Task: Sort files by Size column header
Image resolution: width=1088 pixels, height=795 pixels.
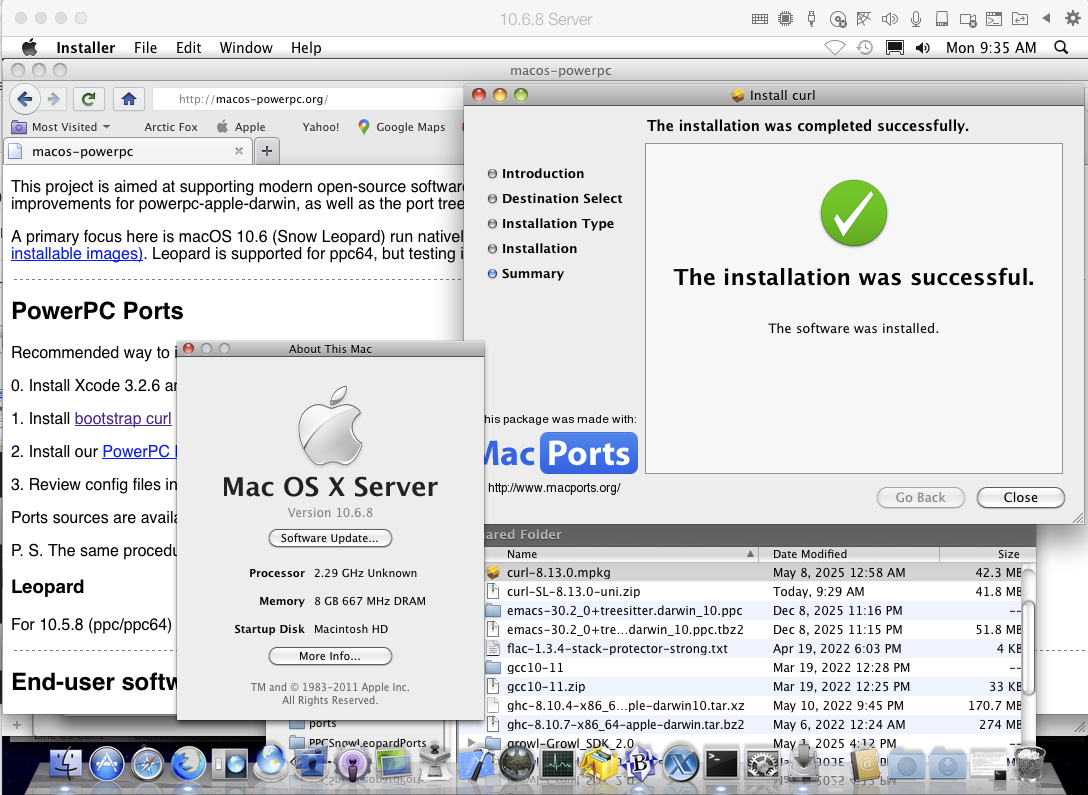Action: click(x=987, y=554)
